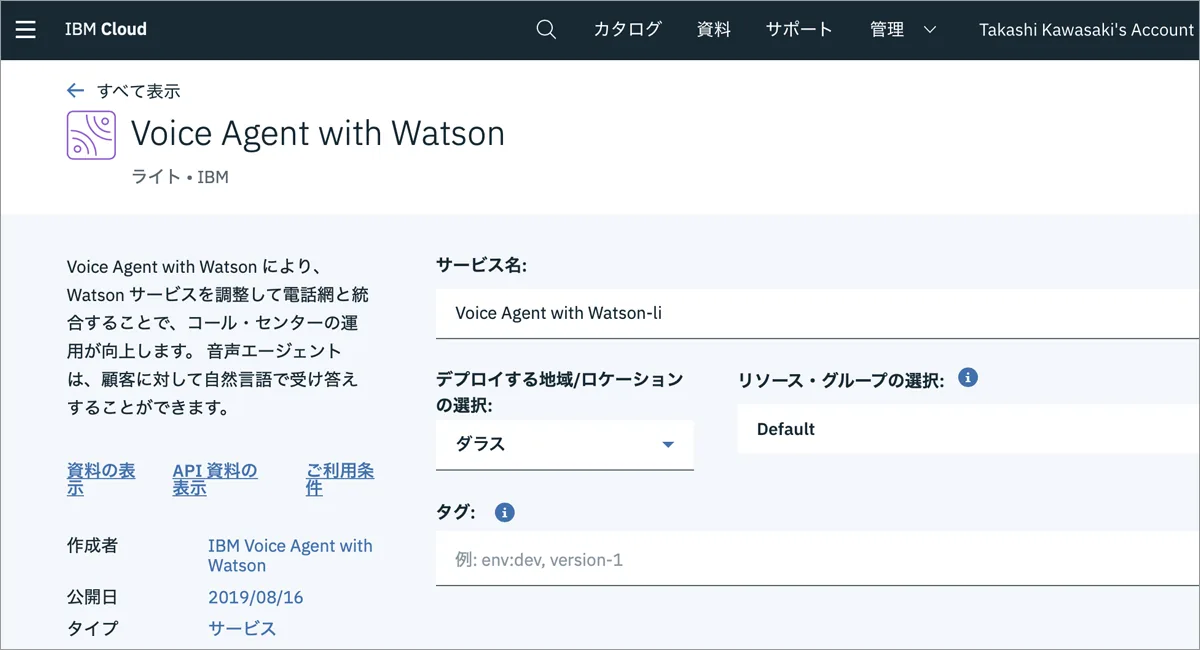This screenshot has width=1200, height=650.
Task: Click the サービス type value
Action: pos(242,629)
